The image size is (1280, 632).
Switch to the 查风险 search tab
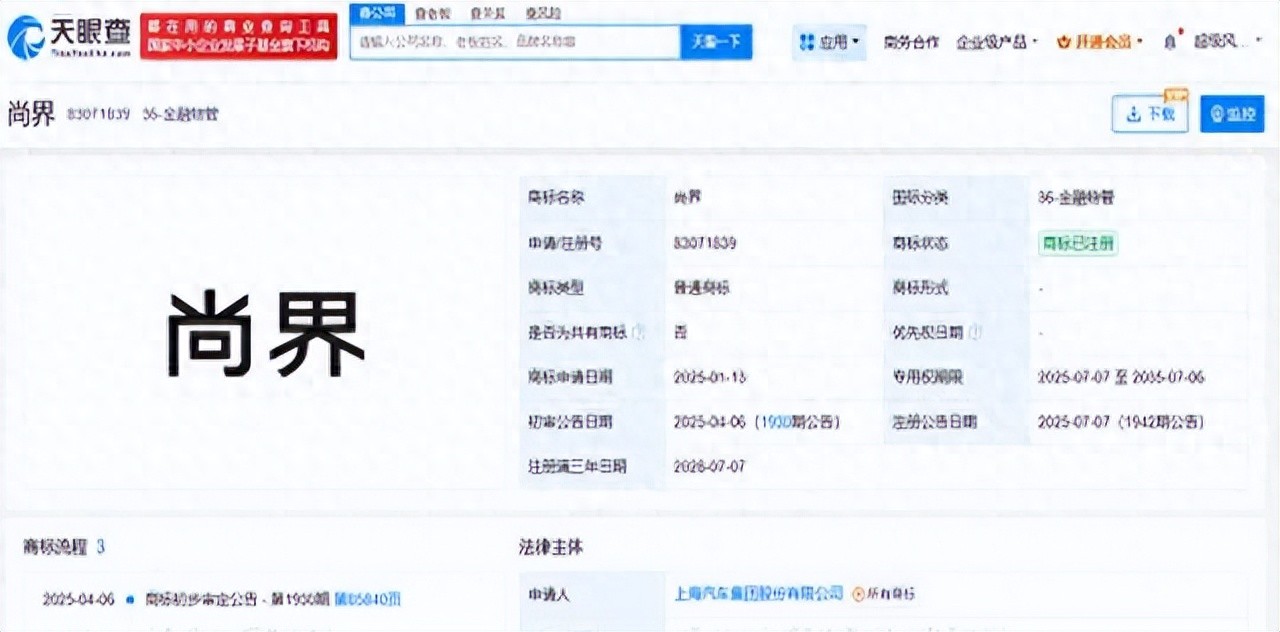coord(543,14)
